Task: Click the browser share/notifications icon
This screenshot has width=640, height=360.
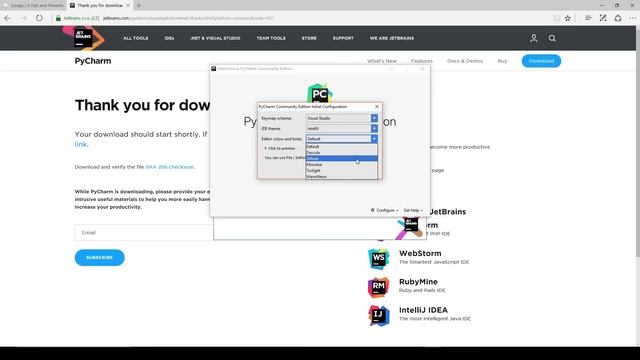Action: [x=618, y=18]
